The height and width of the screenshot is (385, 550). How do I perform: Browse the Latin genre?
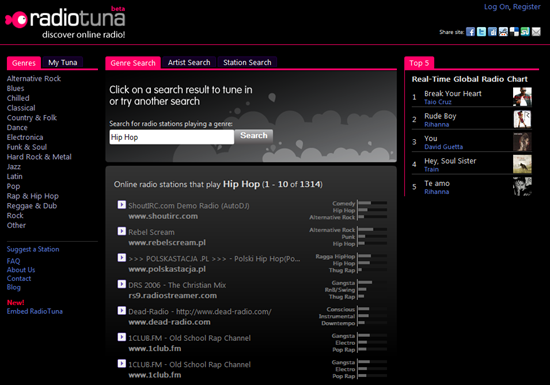click(14, 176)
